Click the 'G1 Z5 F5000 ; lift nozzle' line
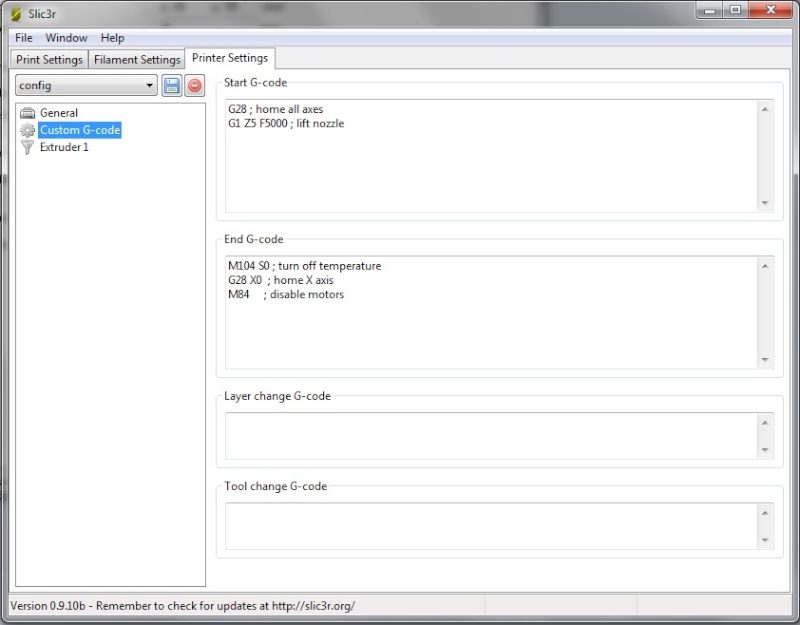Screen dimensions: 800x625 tap(286, 123)
